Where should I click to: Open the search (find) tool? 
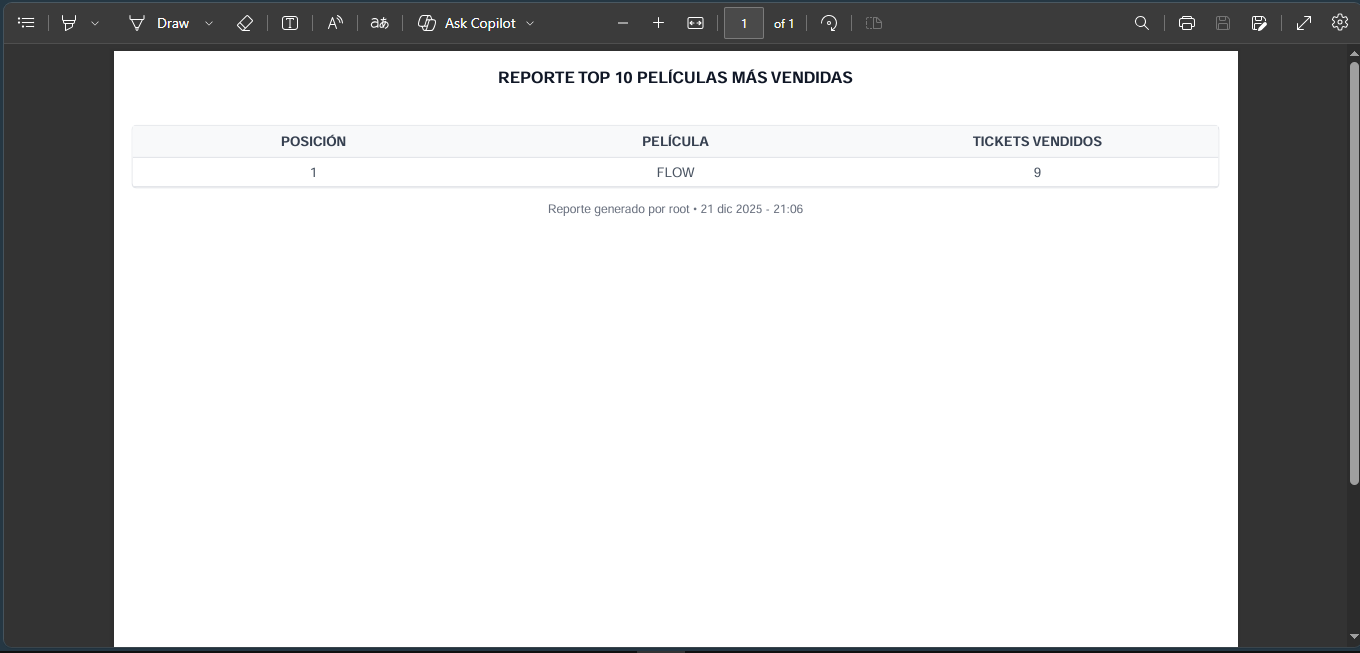tap(1142, 23)
